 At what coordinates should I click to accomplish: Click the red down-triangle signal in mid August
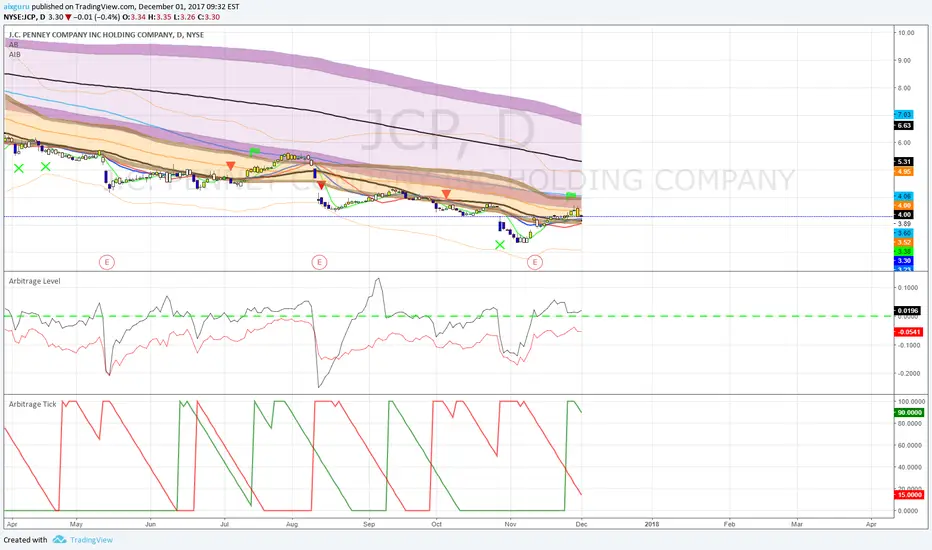coord(321,186)
